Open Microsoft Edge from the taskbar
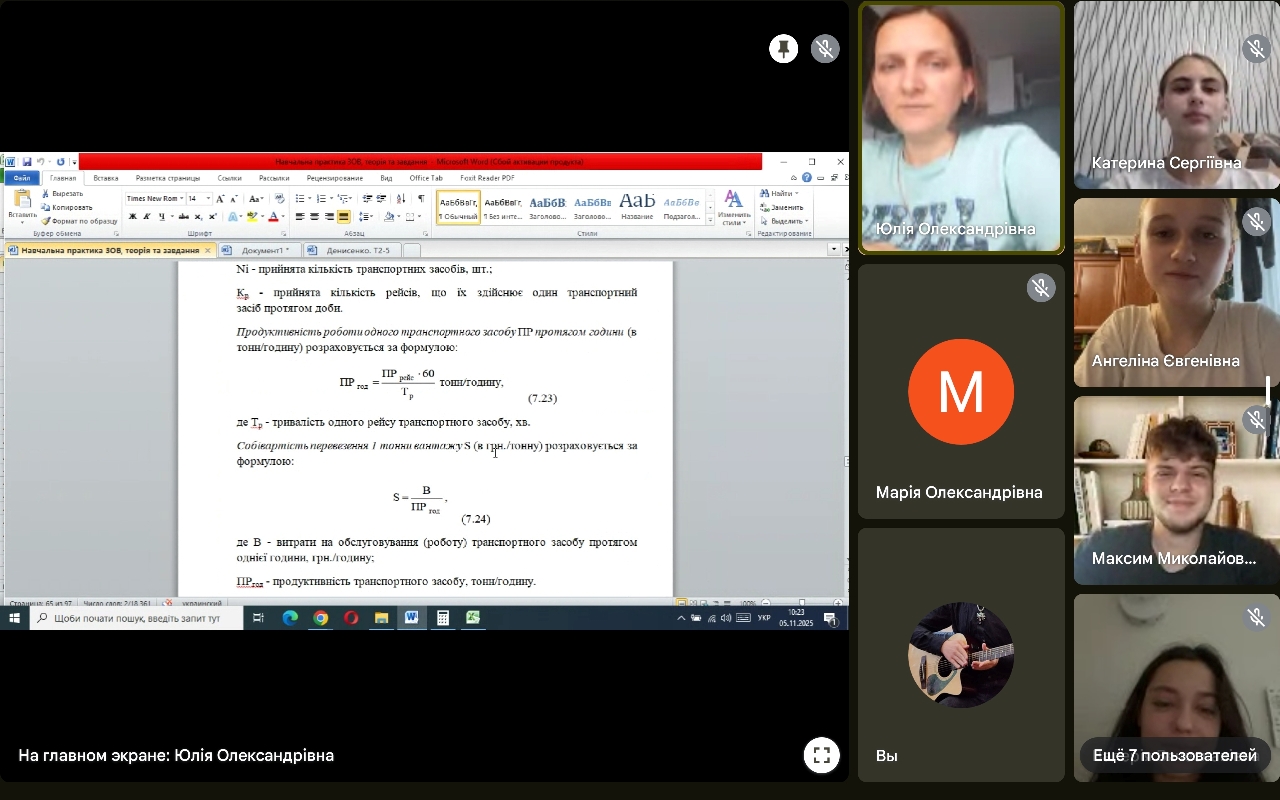This screenshot has height=800, width=1280. pyautogui.click(x=290, y=618)
